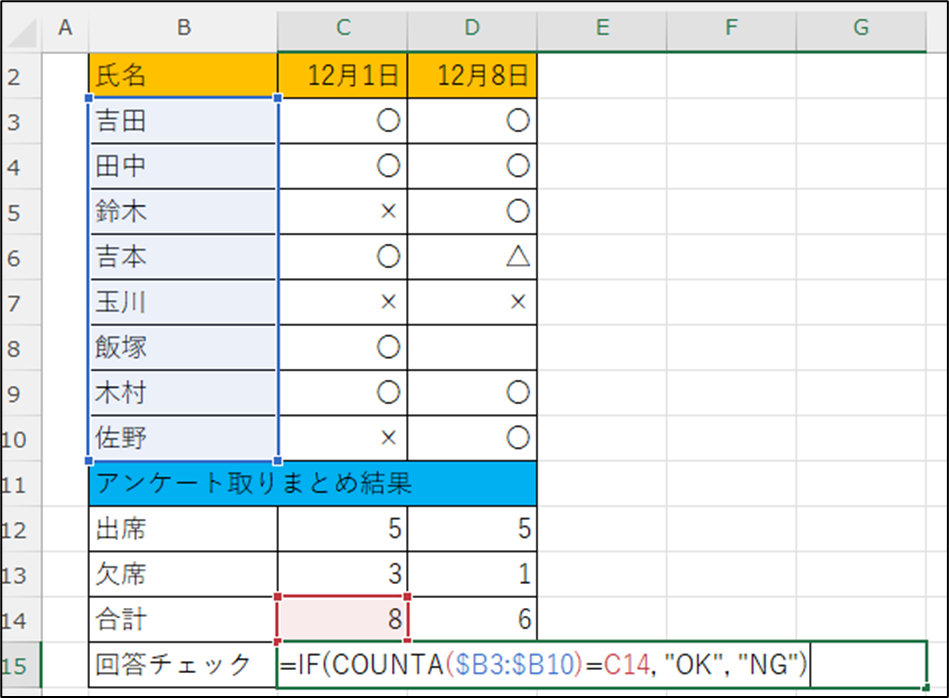Viewport: 949px width, 698px height.
Task: Select 欠席 value 3 under 12月1日
Action: coord(343,574)
